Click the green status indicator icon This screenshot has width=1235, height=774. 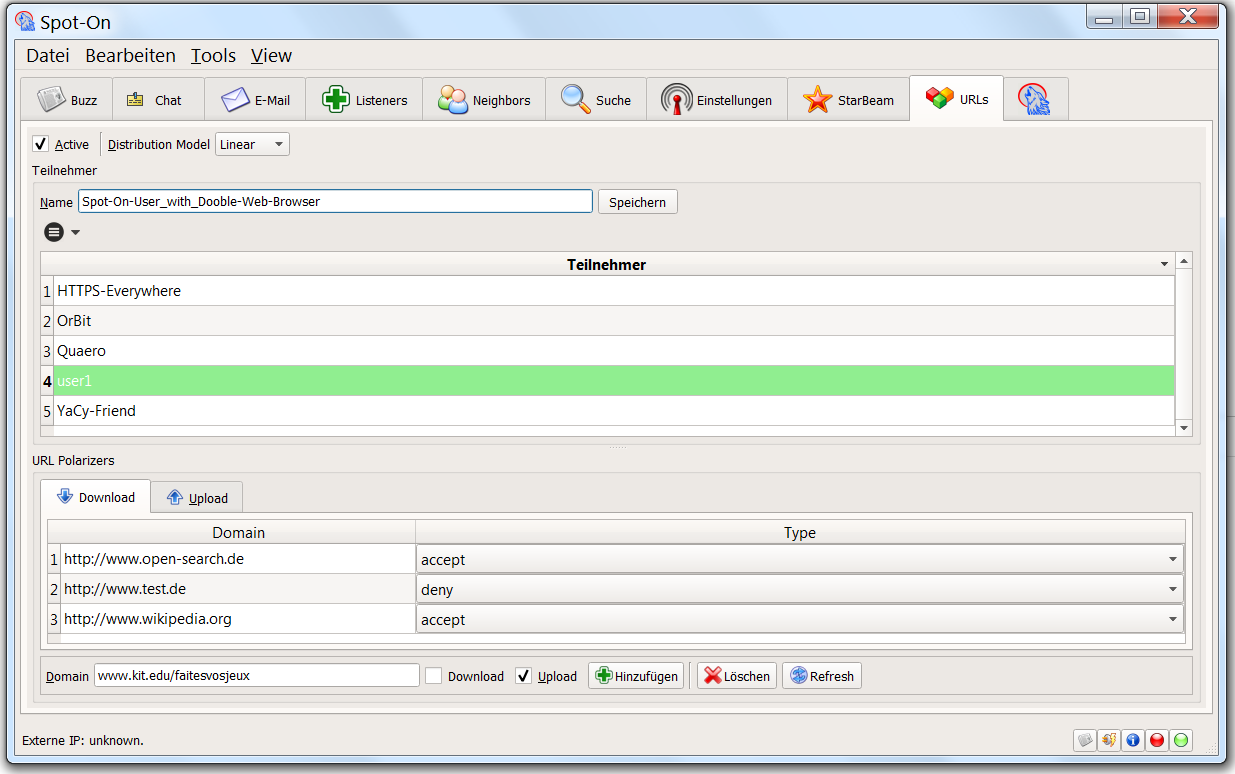pyautogui.click(x=1181, y=740)
